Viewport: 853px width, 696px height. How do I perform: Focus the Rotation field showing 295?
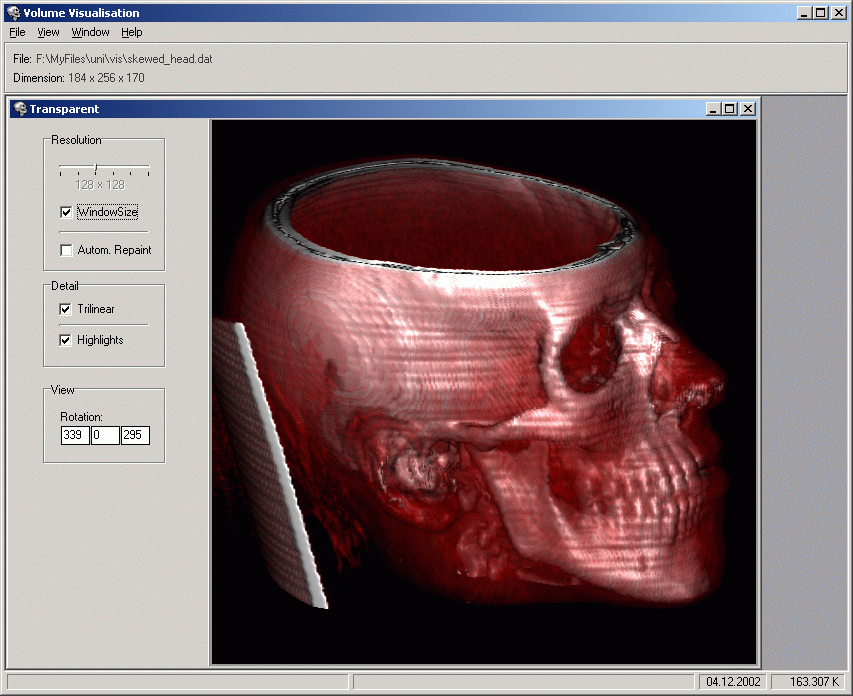[135, 436]
